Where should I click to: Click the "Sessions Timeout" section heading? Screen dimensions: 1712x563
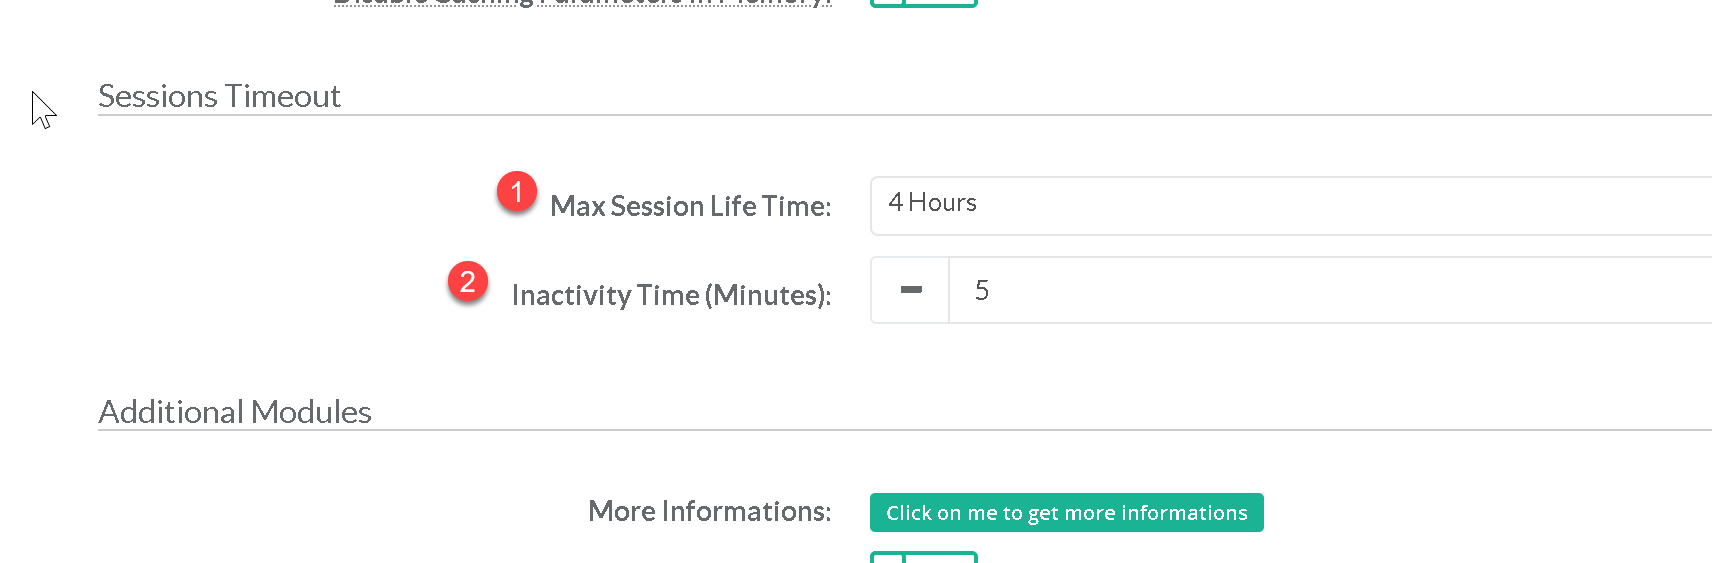click(x=219, y=96)
